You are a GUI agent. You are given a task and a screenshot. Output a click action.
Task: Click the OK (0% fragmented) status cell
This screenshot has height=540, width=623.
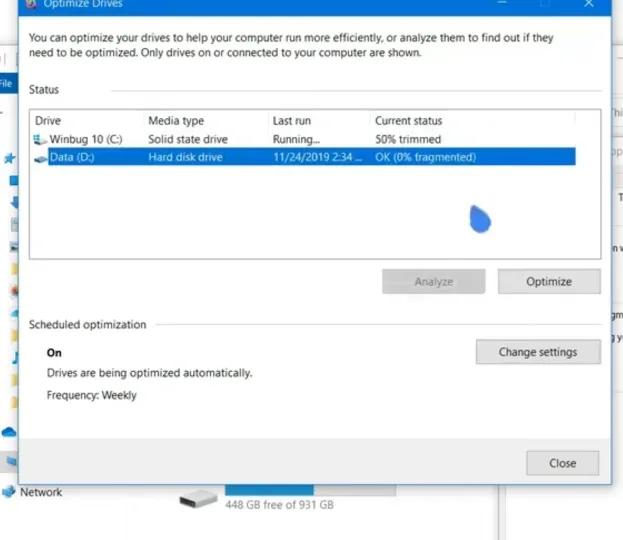coord(426,157)
